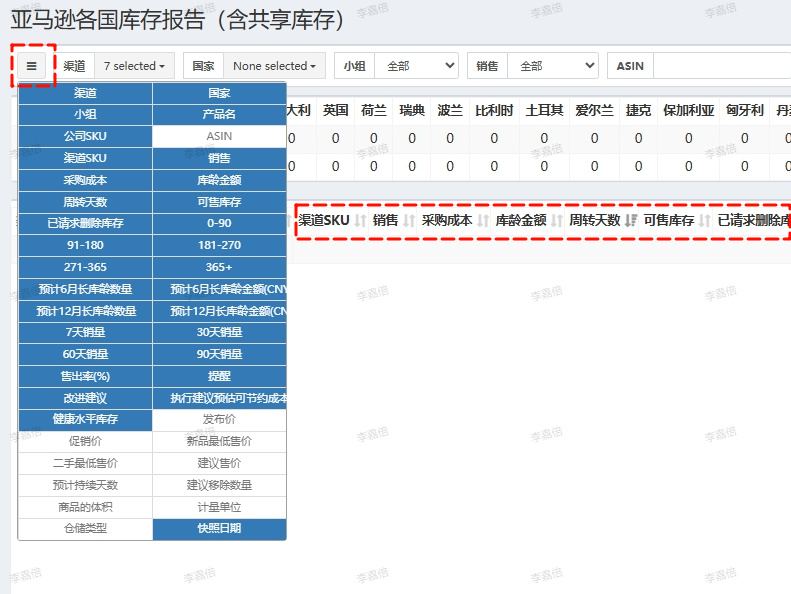Click the 波兰 country column header
Viewport: 791px width, 594px height.
(x=450, y=111)
